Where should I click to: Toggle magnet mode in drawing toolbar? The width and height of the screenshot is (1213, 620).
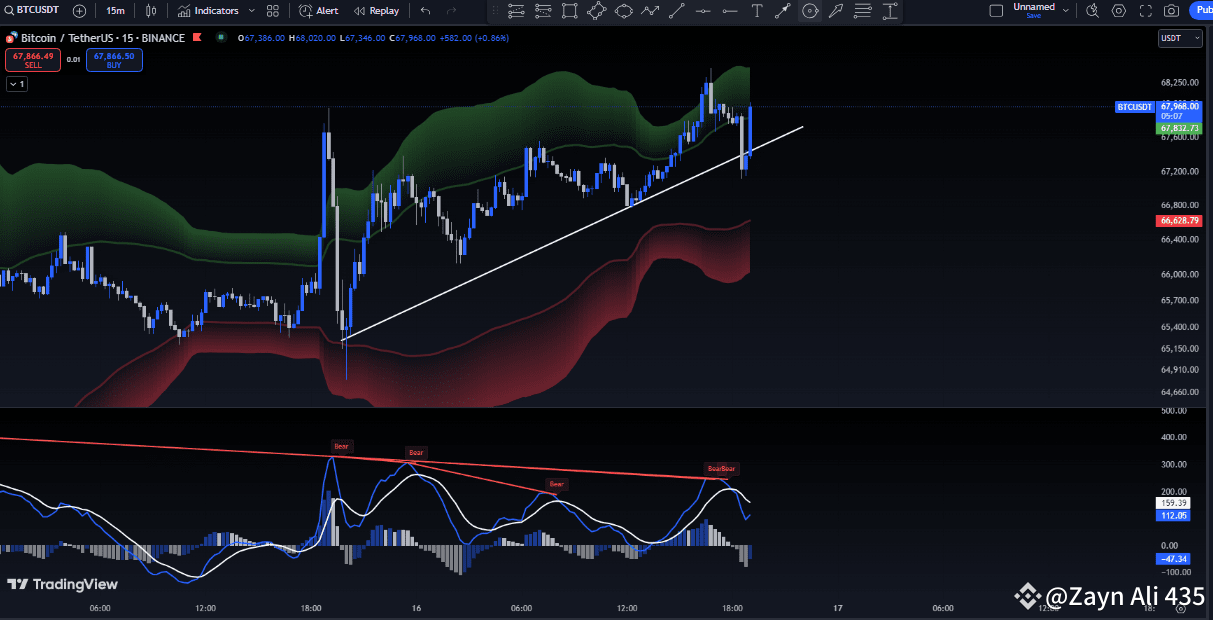(x=810, y=11)
